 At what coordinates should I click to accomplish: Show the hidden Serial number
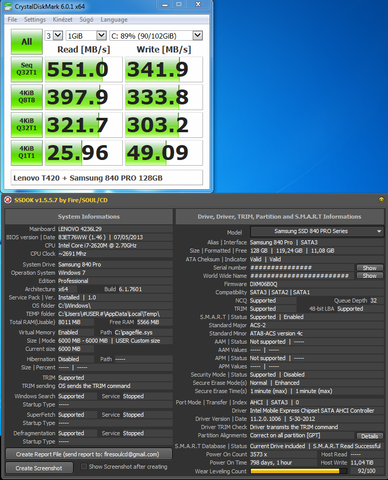point(370,268)
